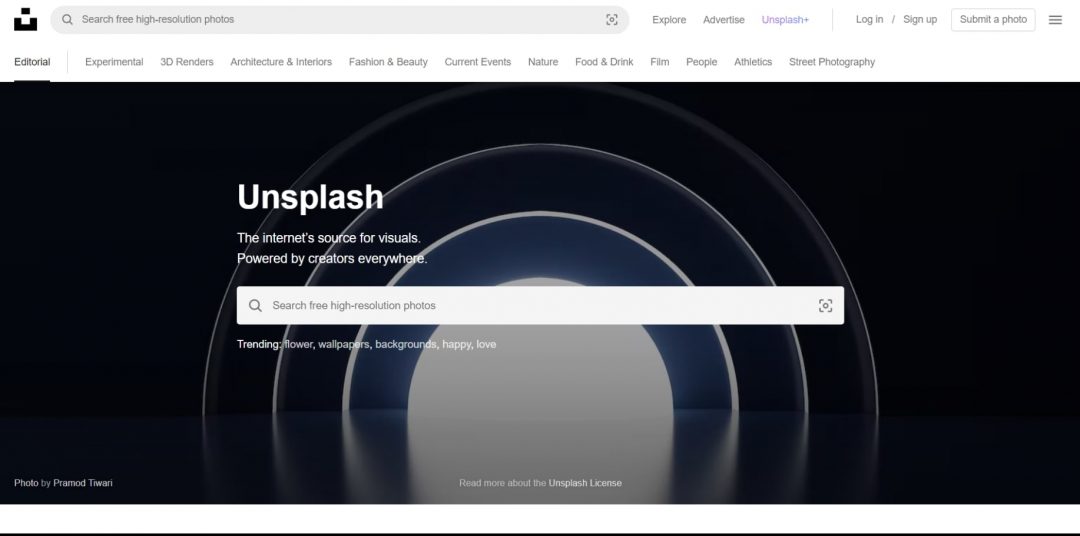Screen dimensions: 1080x536
Task: Open the Explore link
Action: coord(669,20)
